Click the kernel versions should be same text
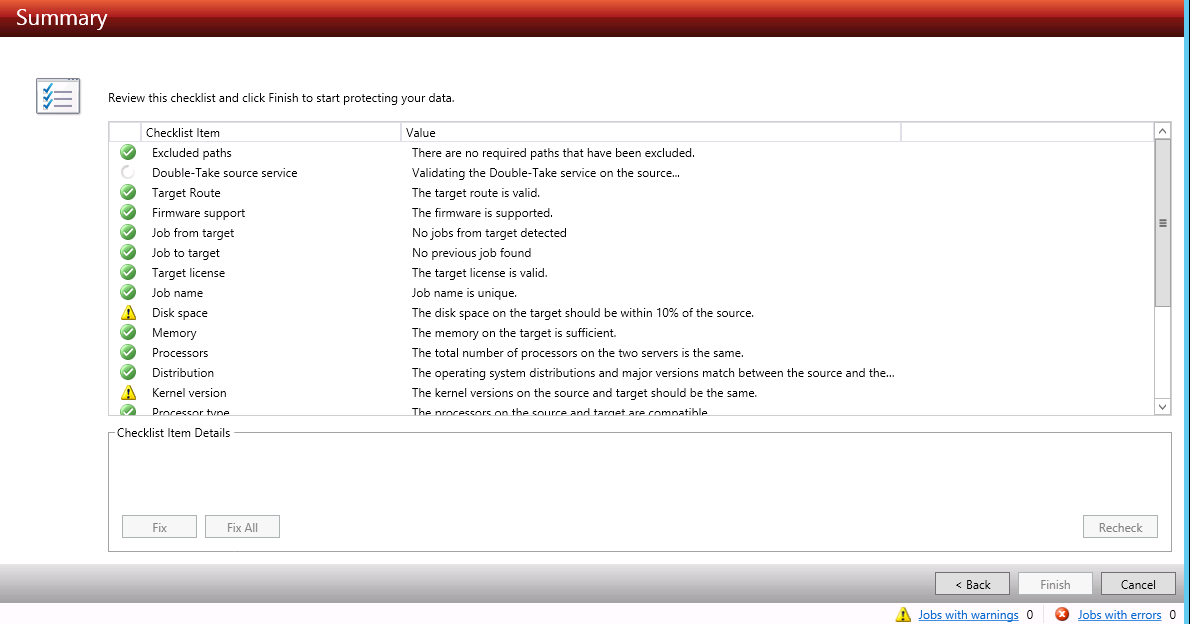Screen dimensions: 1190x624 tap(584, 392)
